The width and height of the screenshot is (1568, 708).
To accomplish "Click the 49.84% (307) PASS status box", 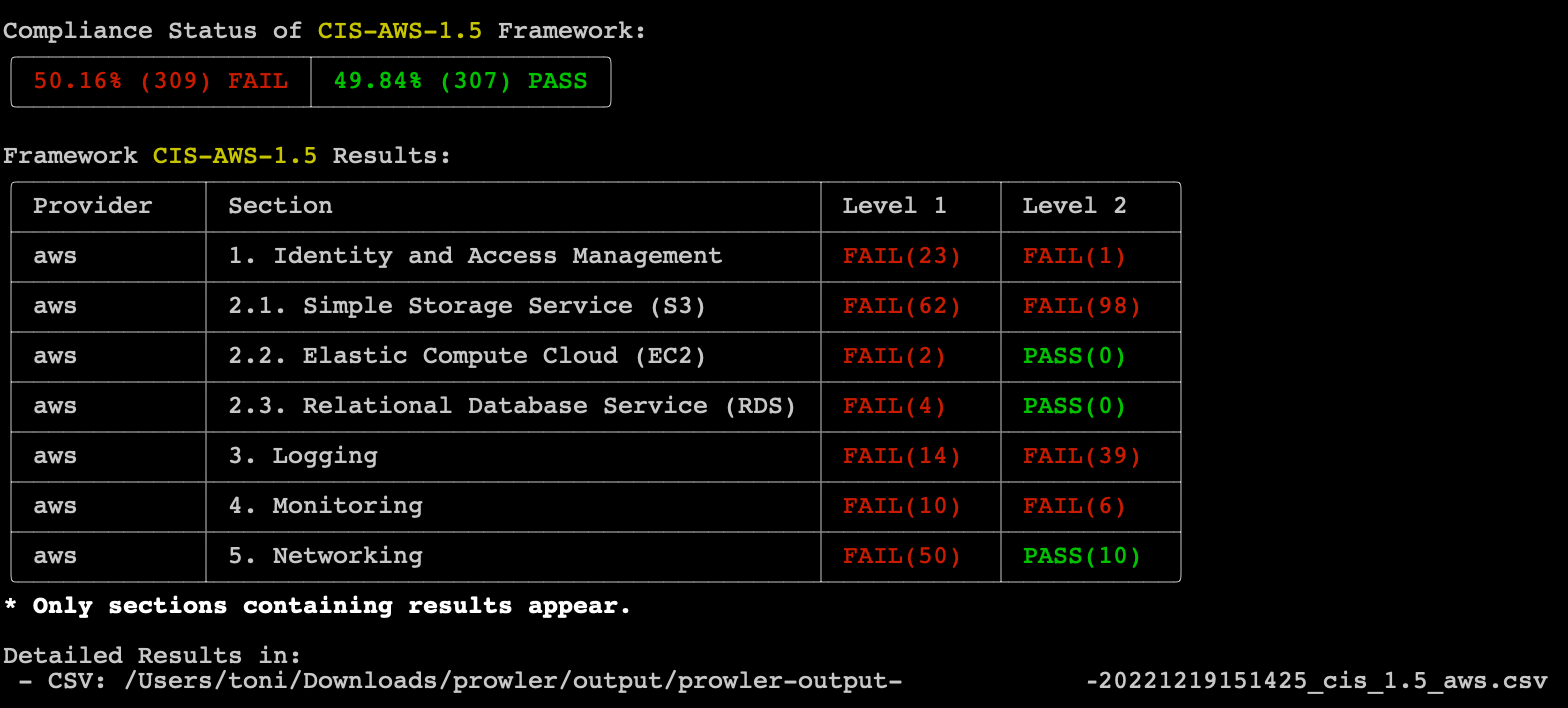I will 460,82.
